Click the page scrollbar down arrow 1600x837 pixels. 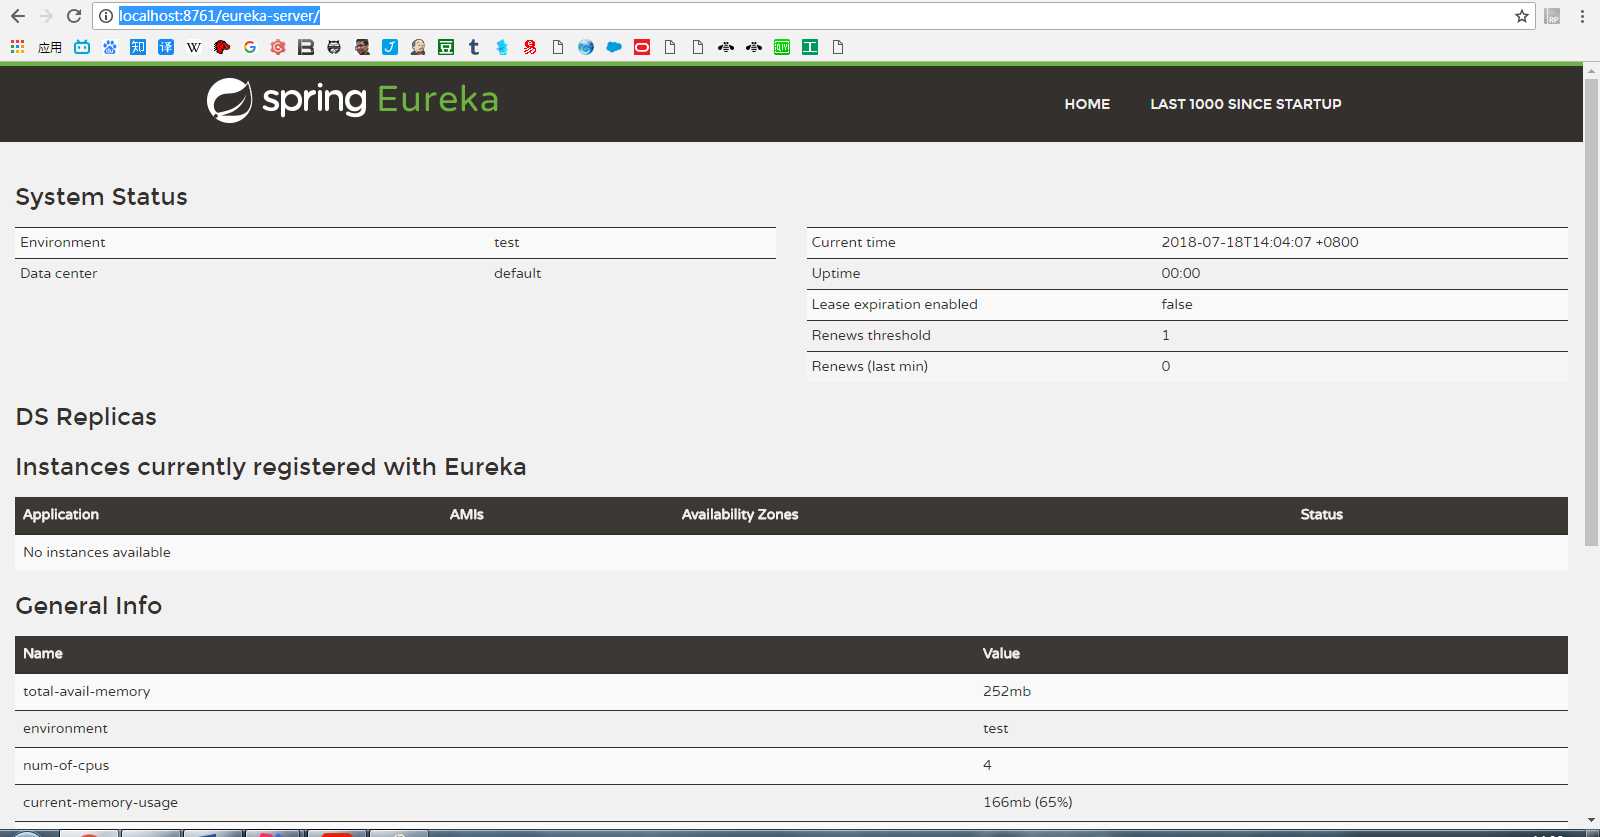tap(1591, 820)
